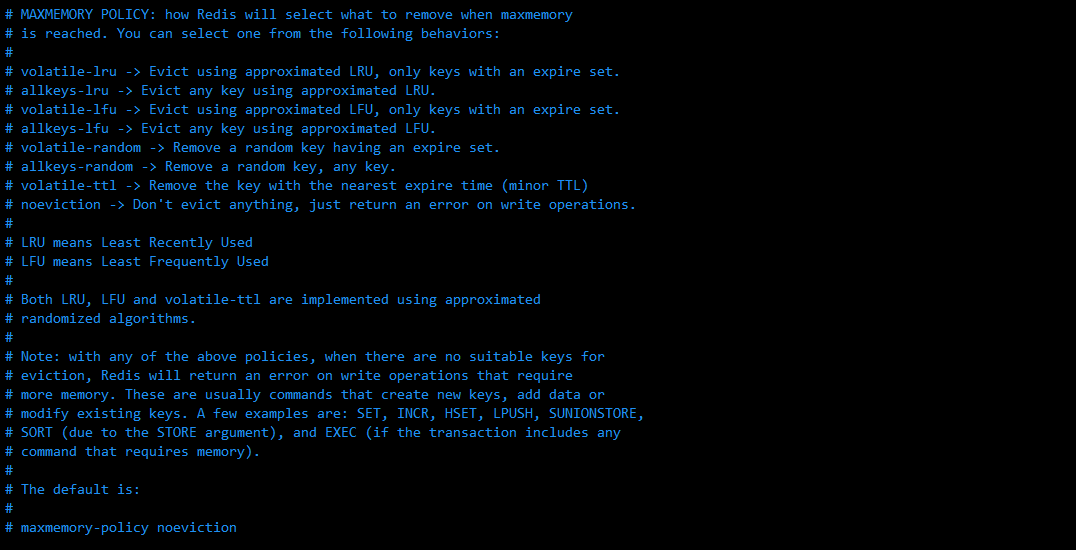Click 'SORT' at start of comment line
The width and height of the screenshot is (1076, 550).
36,433
